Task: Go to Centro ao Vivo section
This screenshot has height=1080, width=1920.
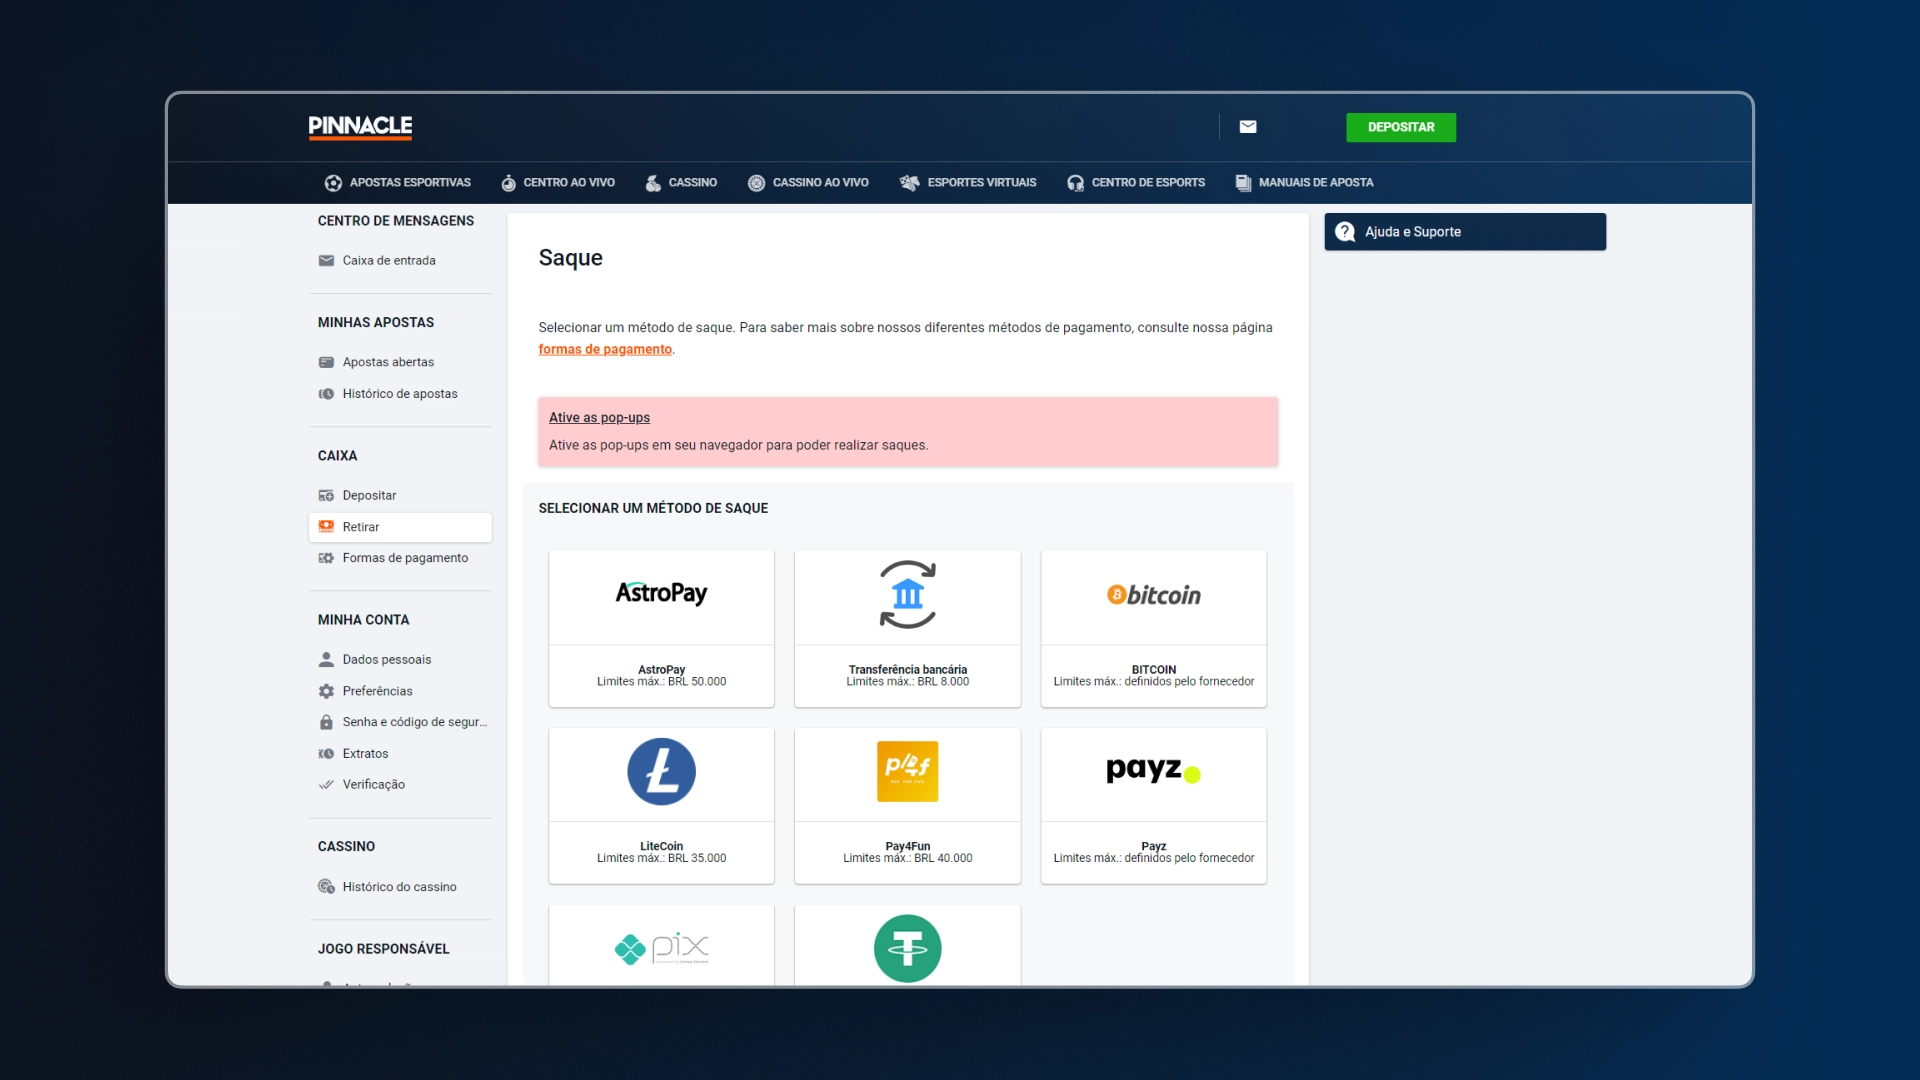Action: click(x=558, y=183)
